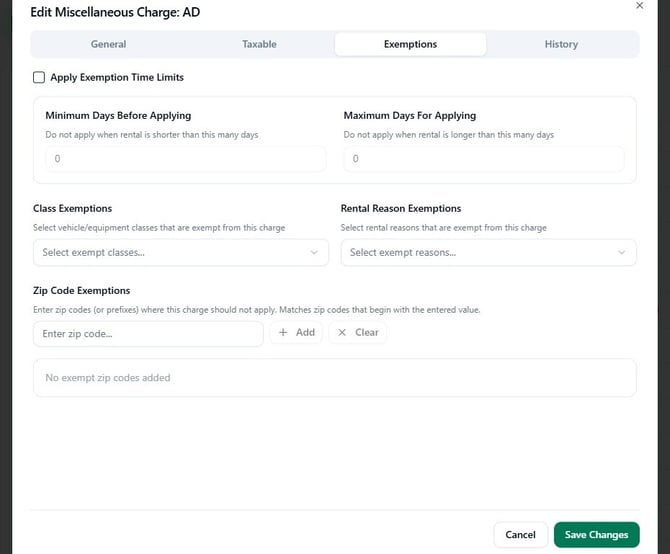Click 'Select vehicle/equipment classes' description text
670x554 pixels.
[x=159, y=228]
